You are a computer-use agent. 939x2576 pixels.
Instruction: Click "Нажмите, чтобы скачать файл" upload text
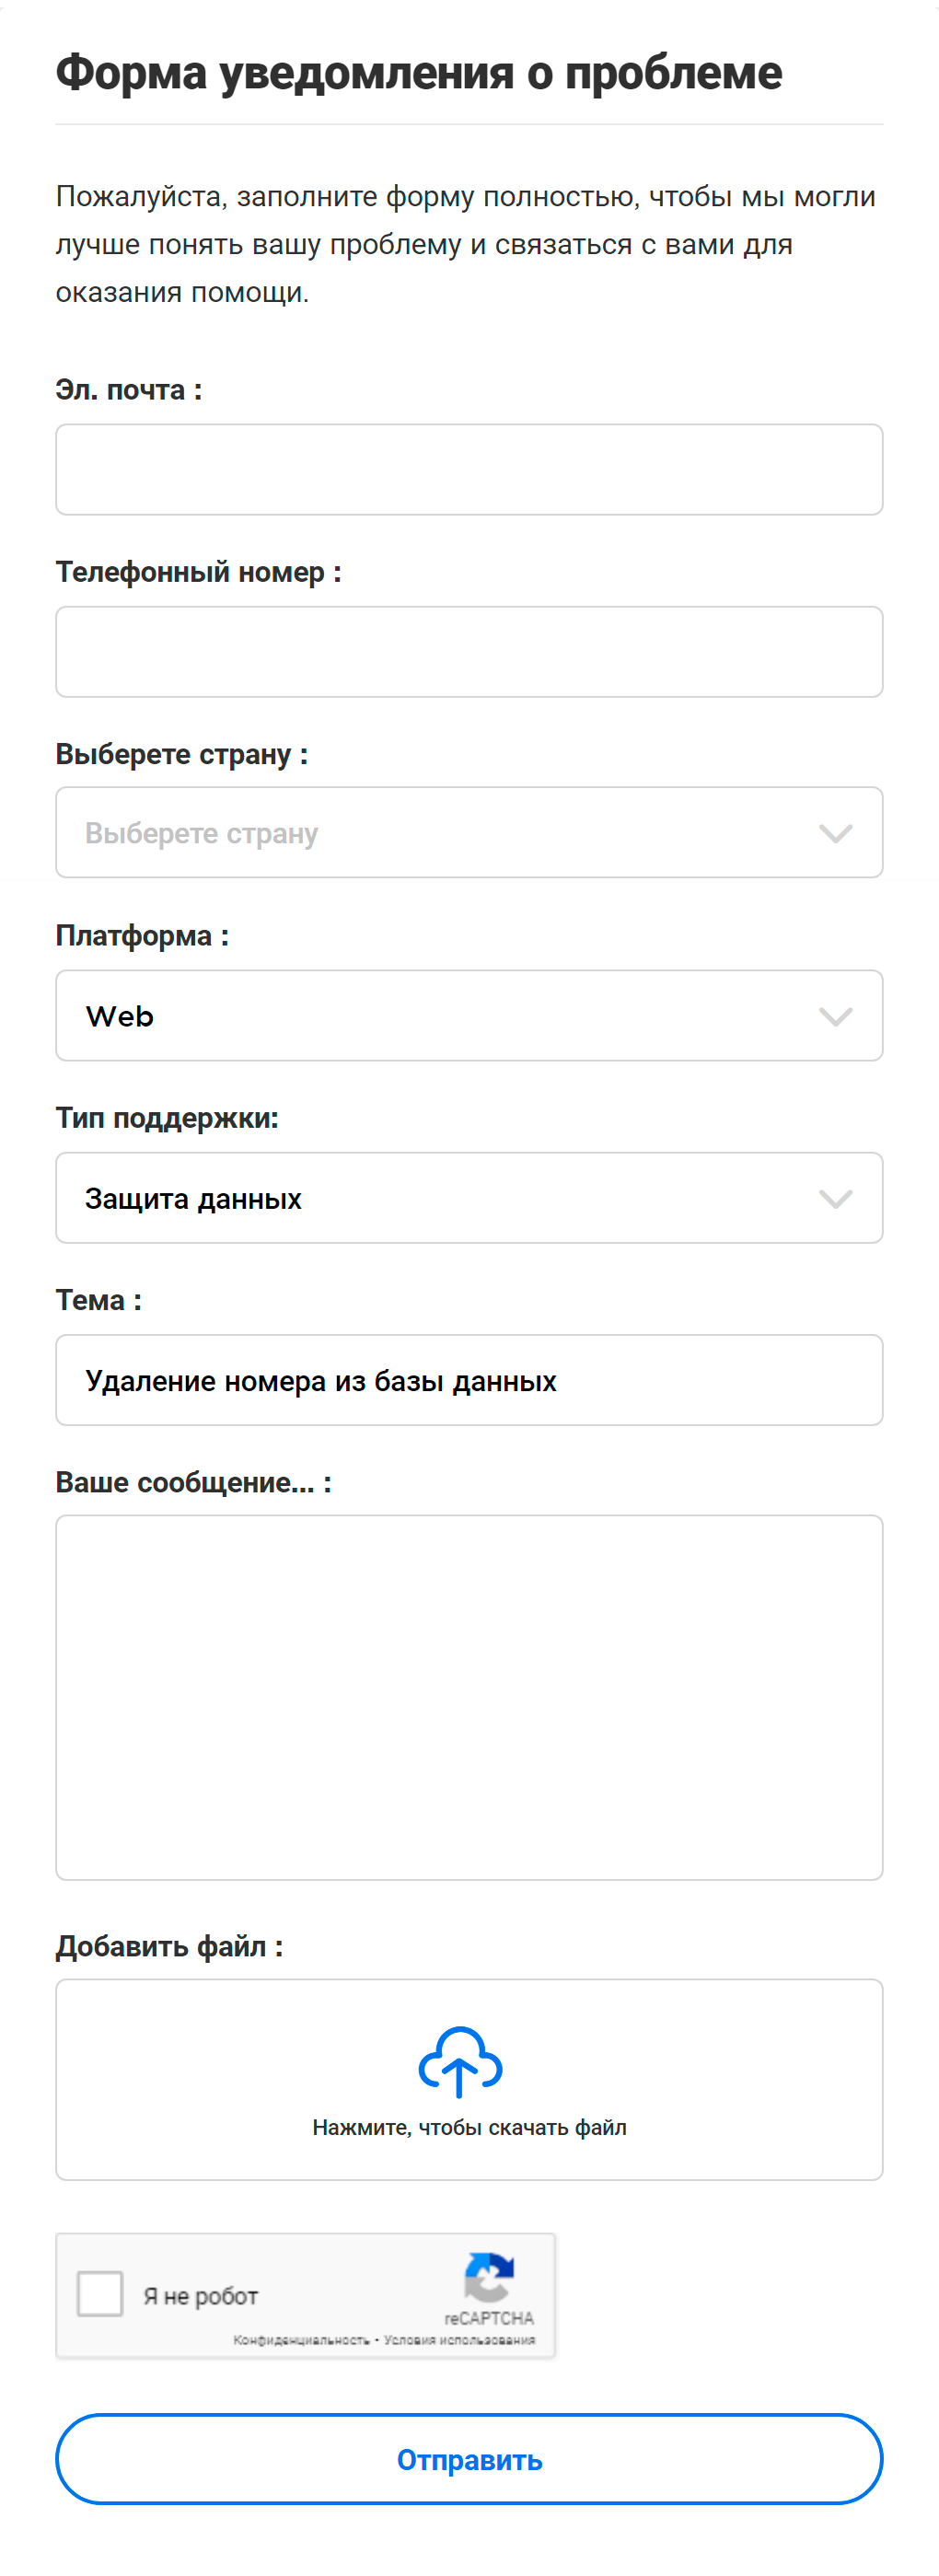pyautogui.click(x=469, y=2128)
